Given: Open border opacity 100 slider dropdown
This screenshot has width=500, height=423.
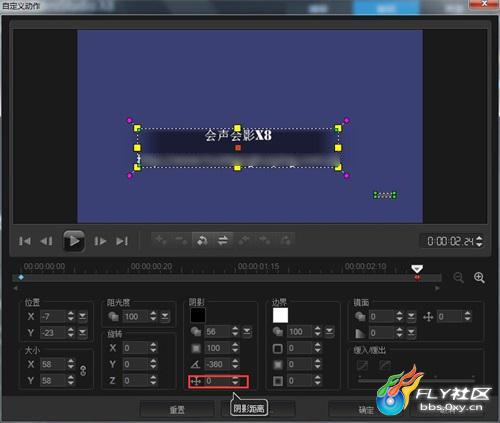Looking at the screenshot, I should tap(329, 332).
